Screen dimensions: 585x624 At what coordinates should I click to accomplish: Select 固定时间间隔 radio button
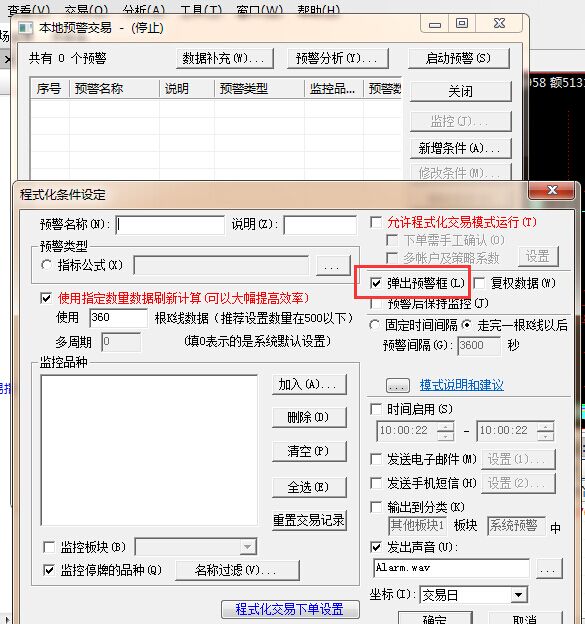tap(374, 325)
